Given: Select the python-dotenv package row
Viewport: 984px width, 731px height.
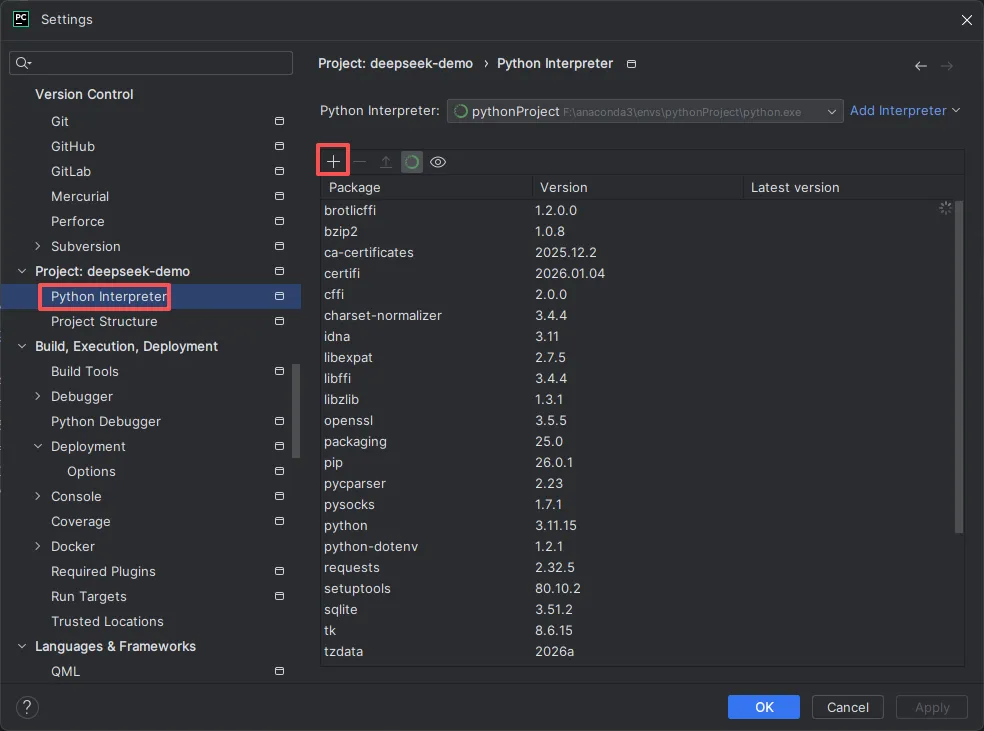Looking at the screenshot, I should pyautogui.click(x=637, y=547).
